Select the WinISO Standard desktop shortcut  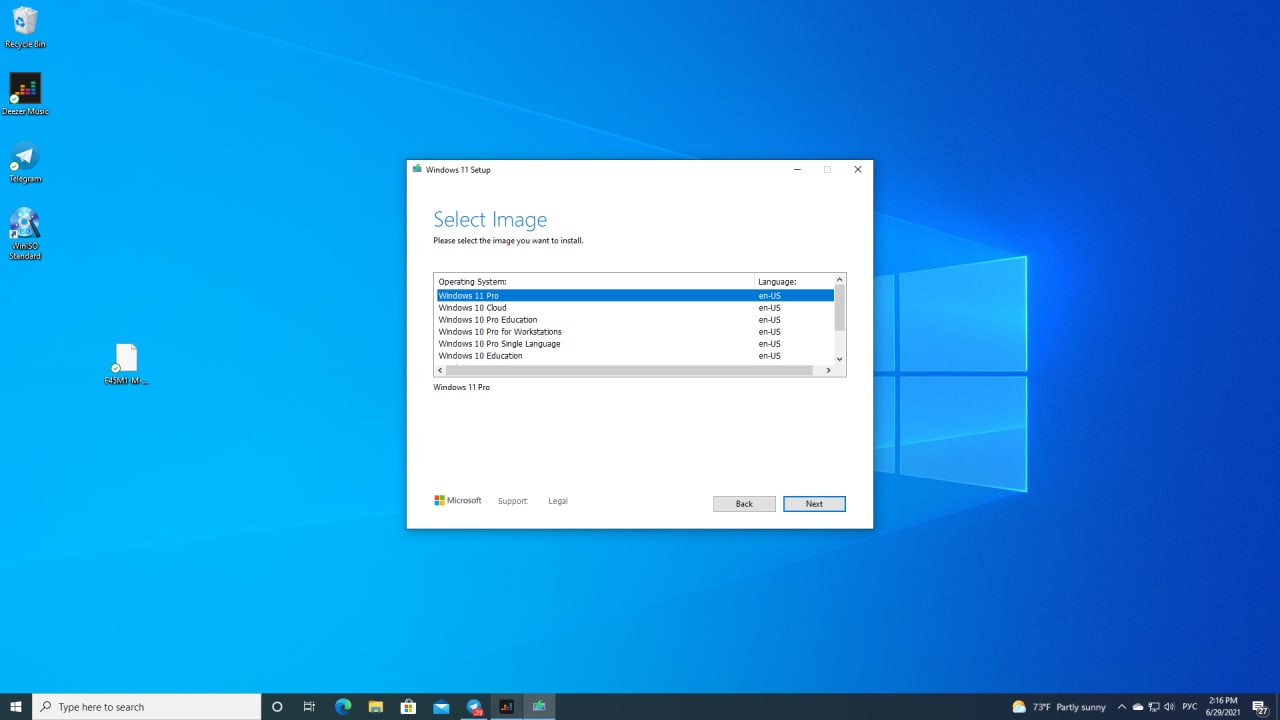tap(25, 233)
